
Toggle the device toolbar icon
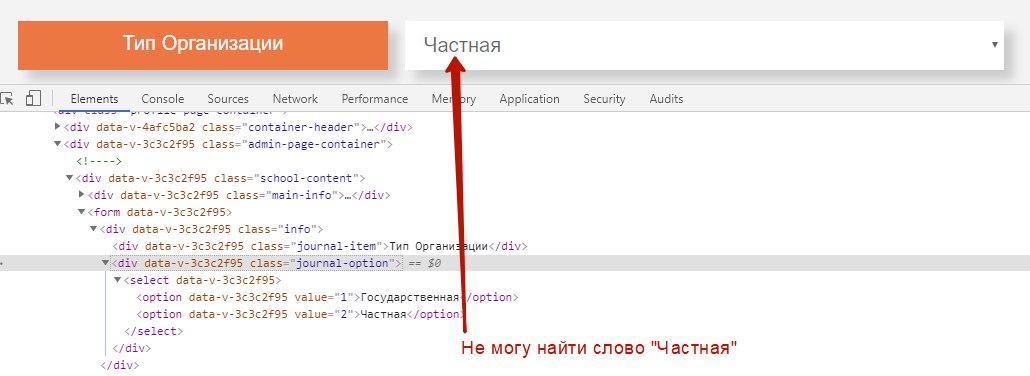click(33, 99)
